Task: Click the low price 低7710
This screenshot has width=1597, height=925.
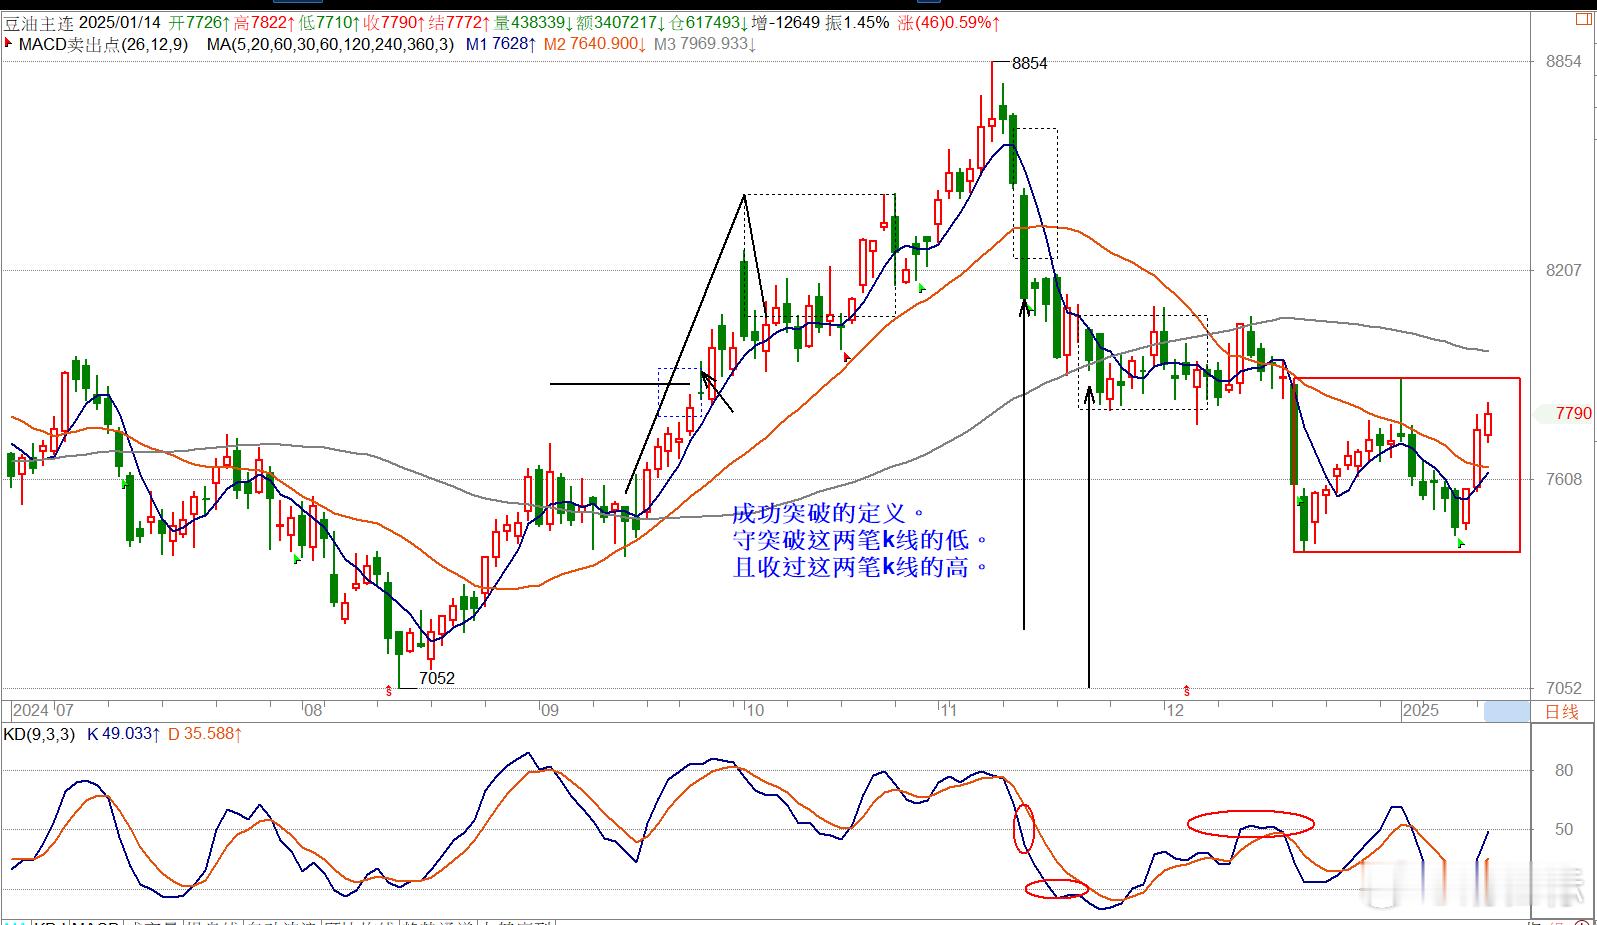Action: [330, 22]
